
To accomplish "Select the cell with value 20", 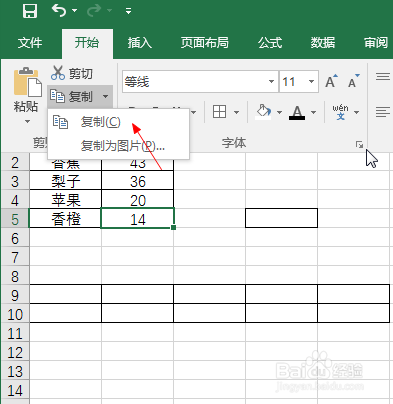I will point(137,200).
